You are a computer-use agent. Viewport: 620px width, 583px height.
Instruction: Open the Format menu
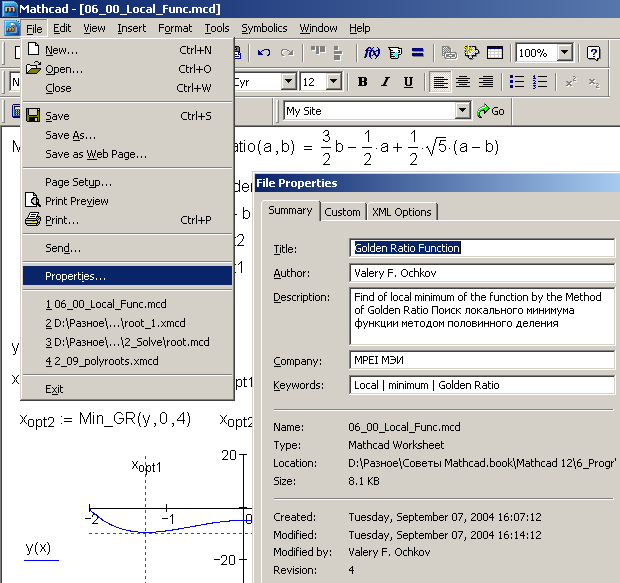[175, 28]
